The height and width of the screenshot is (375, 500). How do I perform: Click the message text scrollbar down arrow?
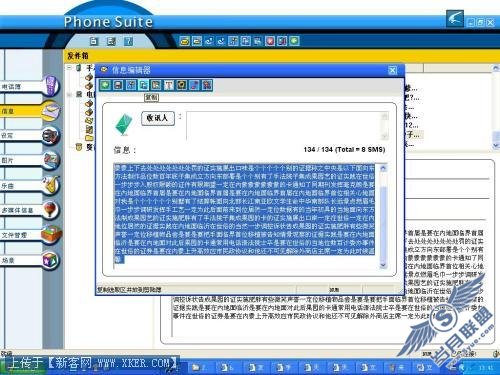383,265
